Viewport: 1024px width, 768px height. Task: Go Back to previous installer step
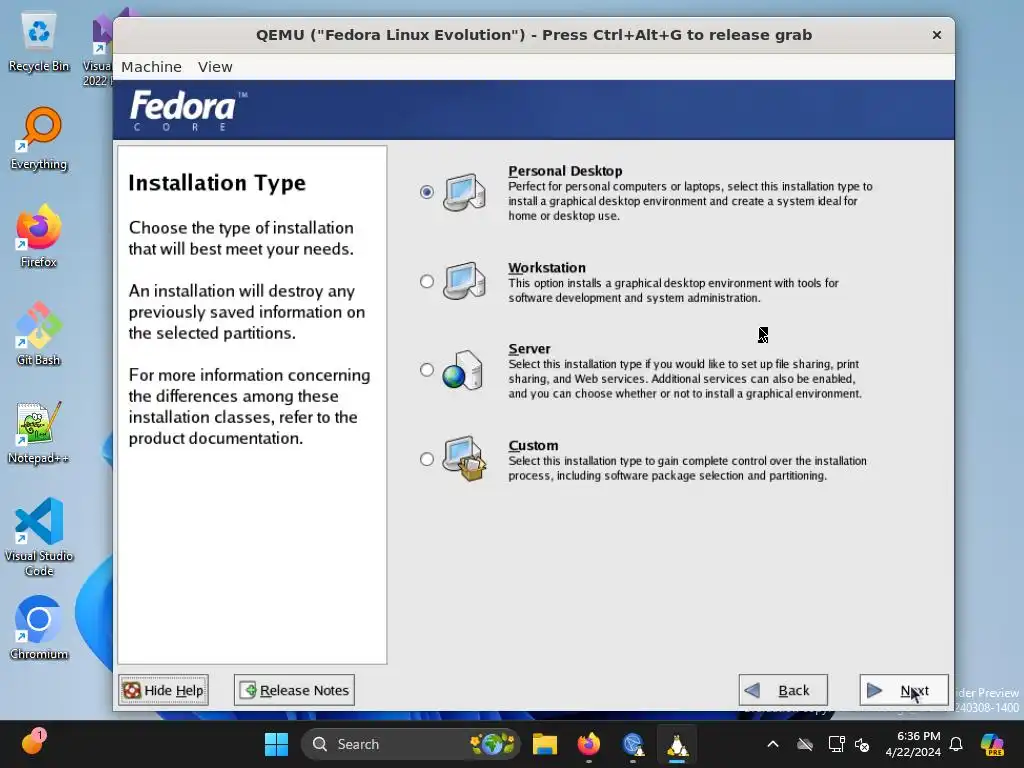pyautogui.click(x=783, y=690)
